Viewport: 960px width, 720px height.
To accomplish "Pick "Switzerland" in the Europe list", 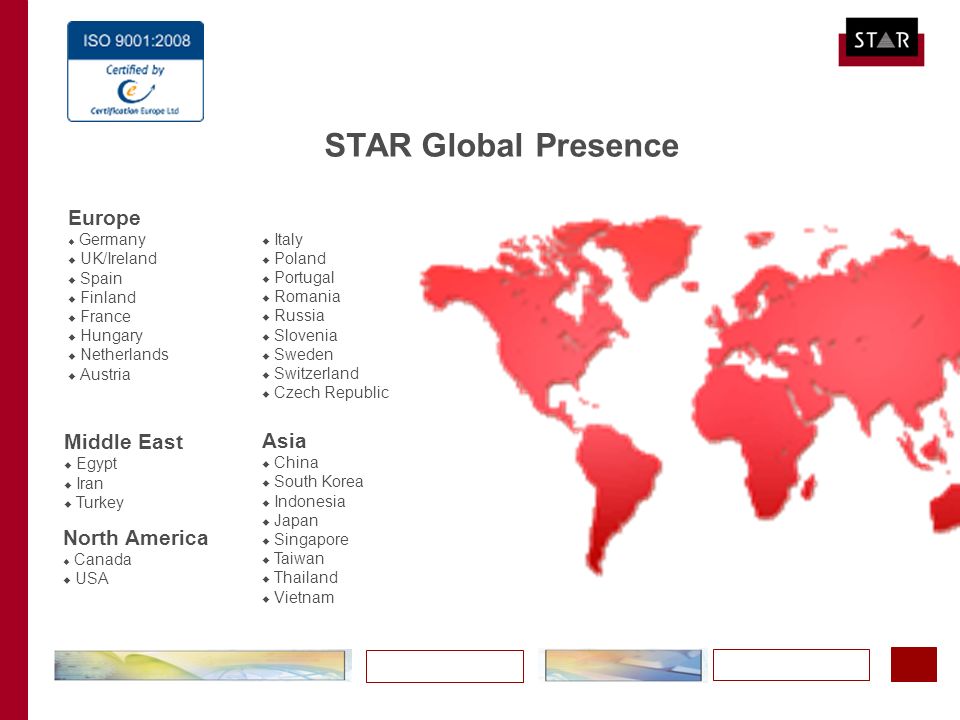I will [317, 373].
